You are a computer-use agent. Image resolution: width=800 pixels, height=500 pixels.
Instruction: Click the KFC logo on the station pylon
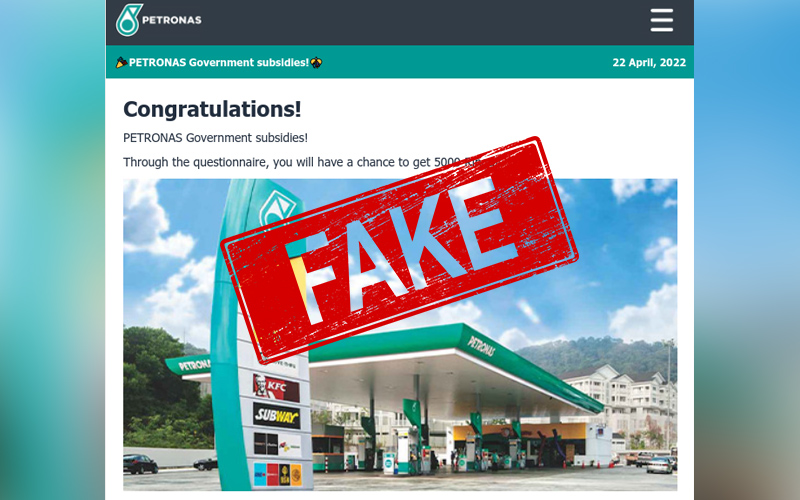(276, 388)
